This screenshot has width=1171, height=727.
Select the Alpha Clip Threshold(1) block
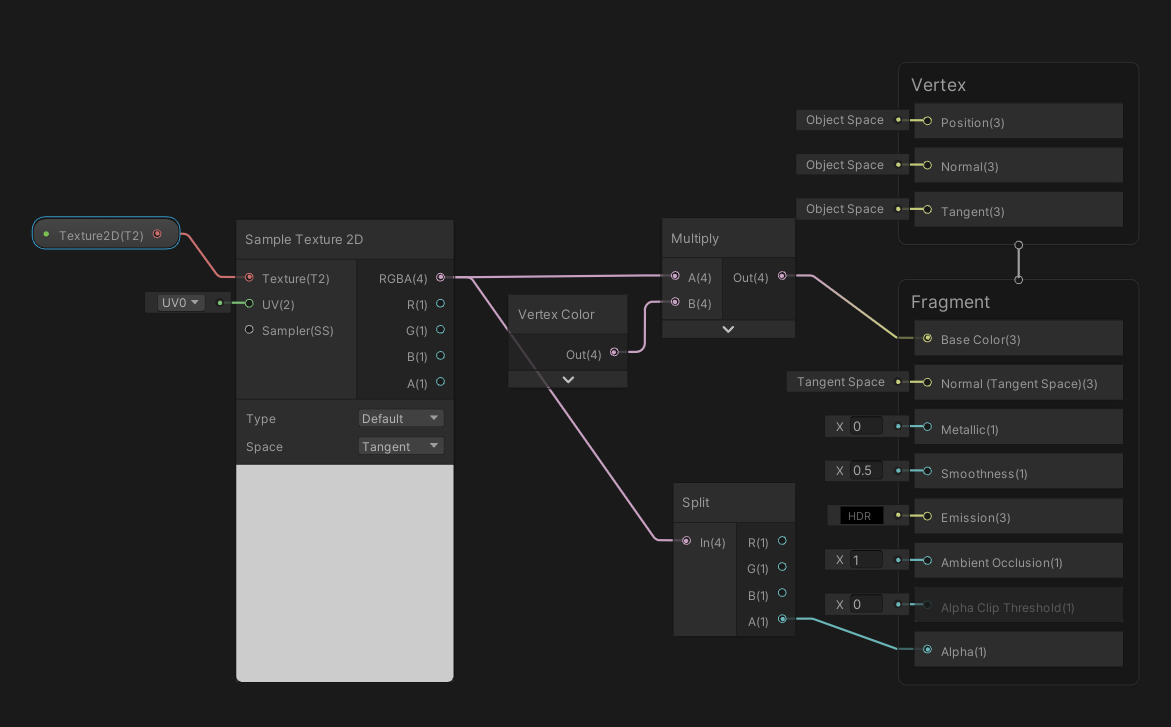tap(1018, 605)
